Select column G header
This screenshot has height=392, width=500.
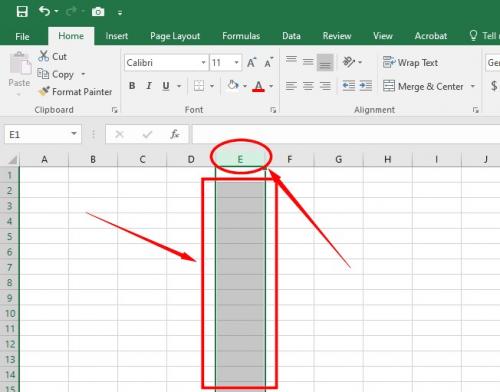click(x=338, y=159)
